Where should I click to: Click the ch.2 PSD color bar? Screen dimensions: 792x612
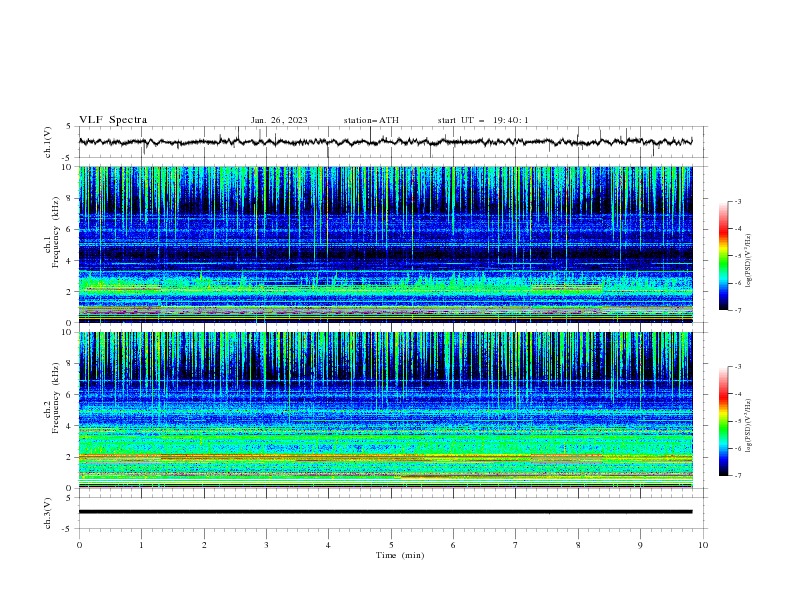tap(723, 421)
